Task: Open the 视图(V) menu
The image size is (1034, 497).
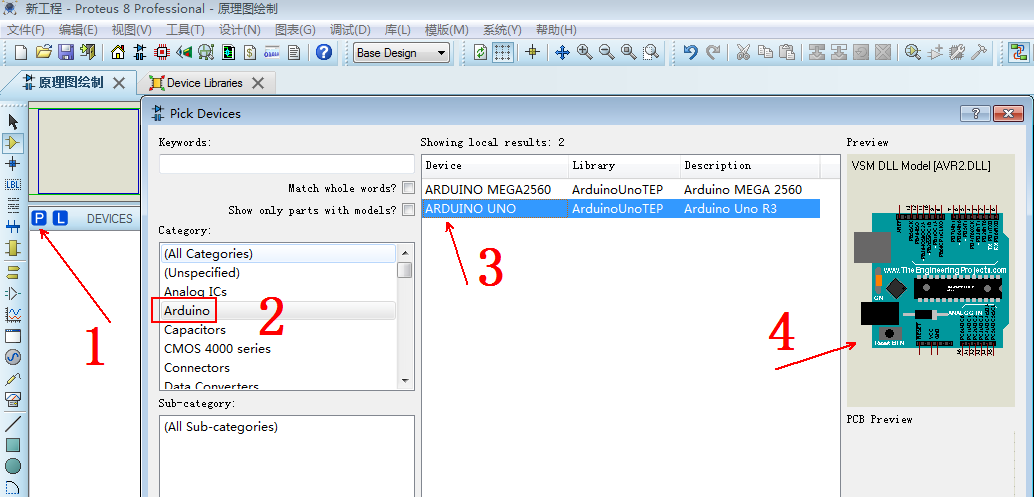Action: pos(131,30)
